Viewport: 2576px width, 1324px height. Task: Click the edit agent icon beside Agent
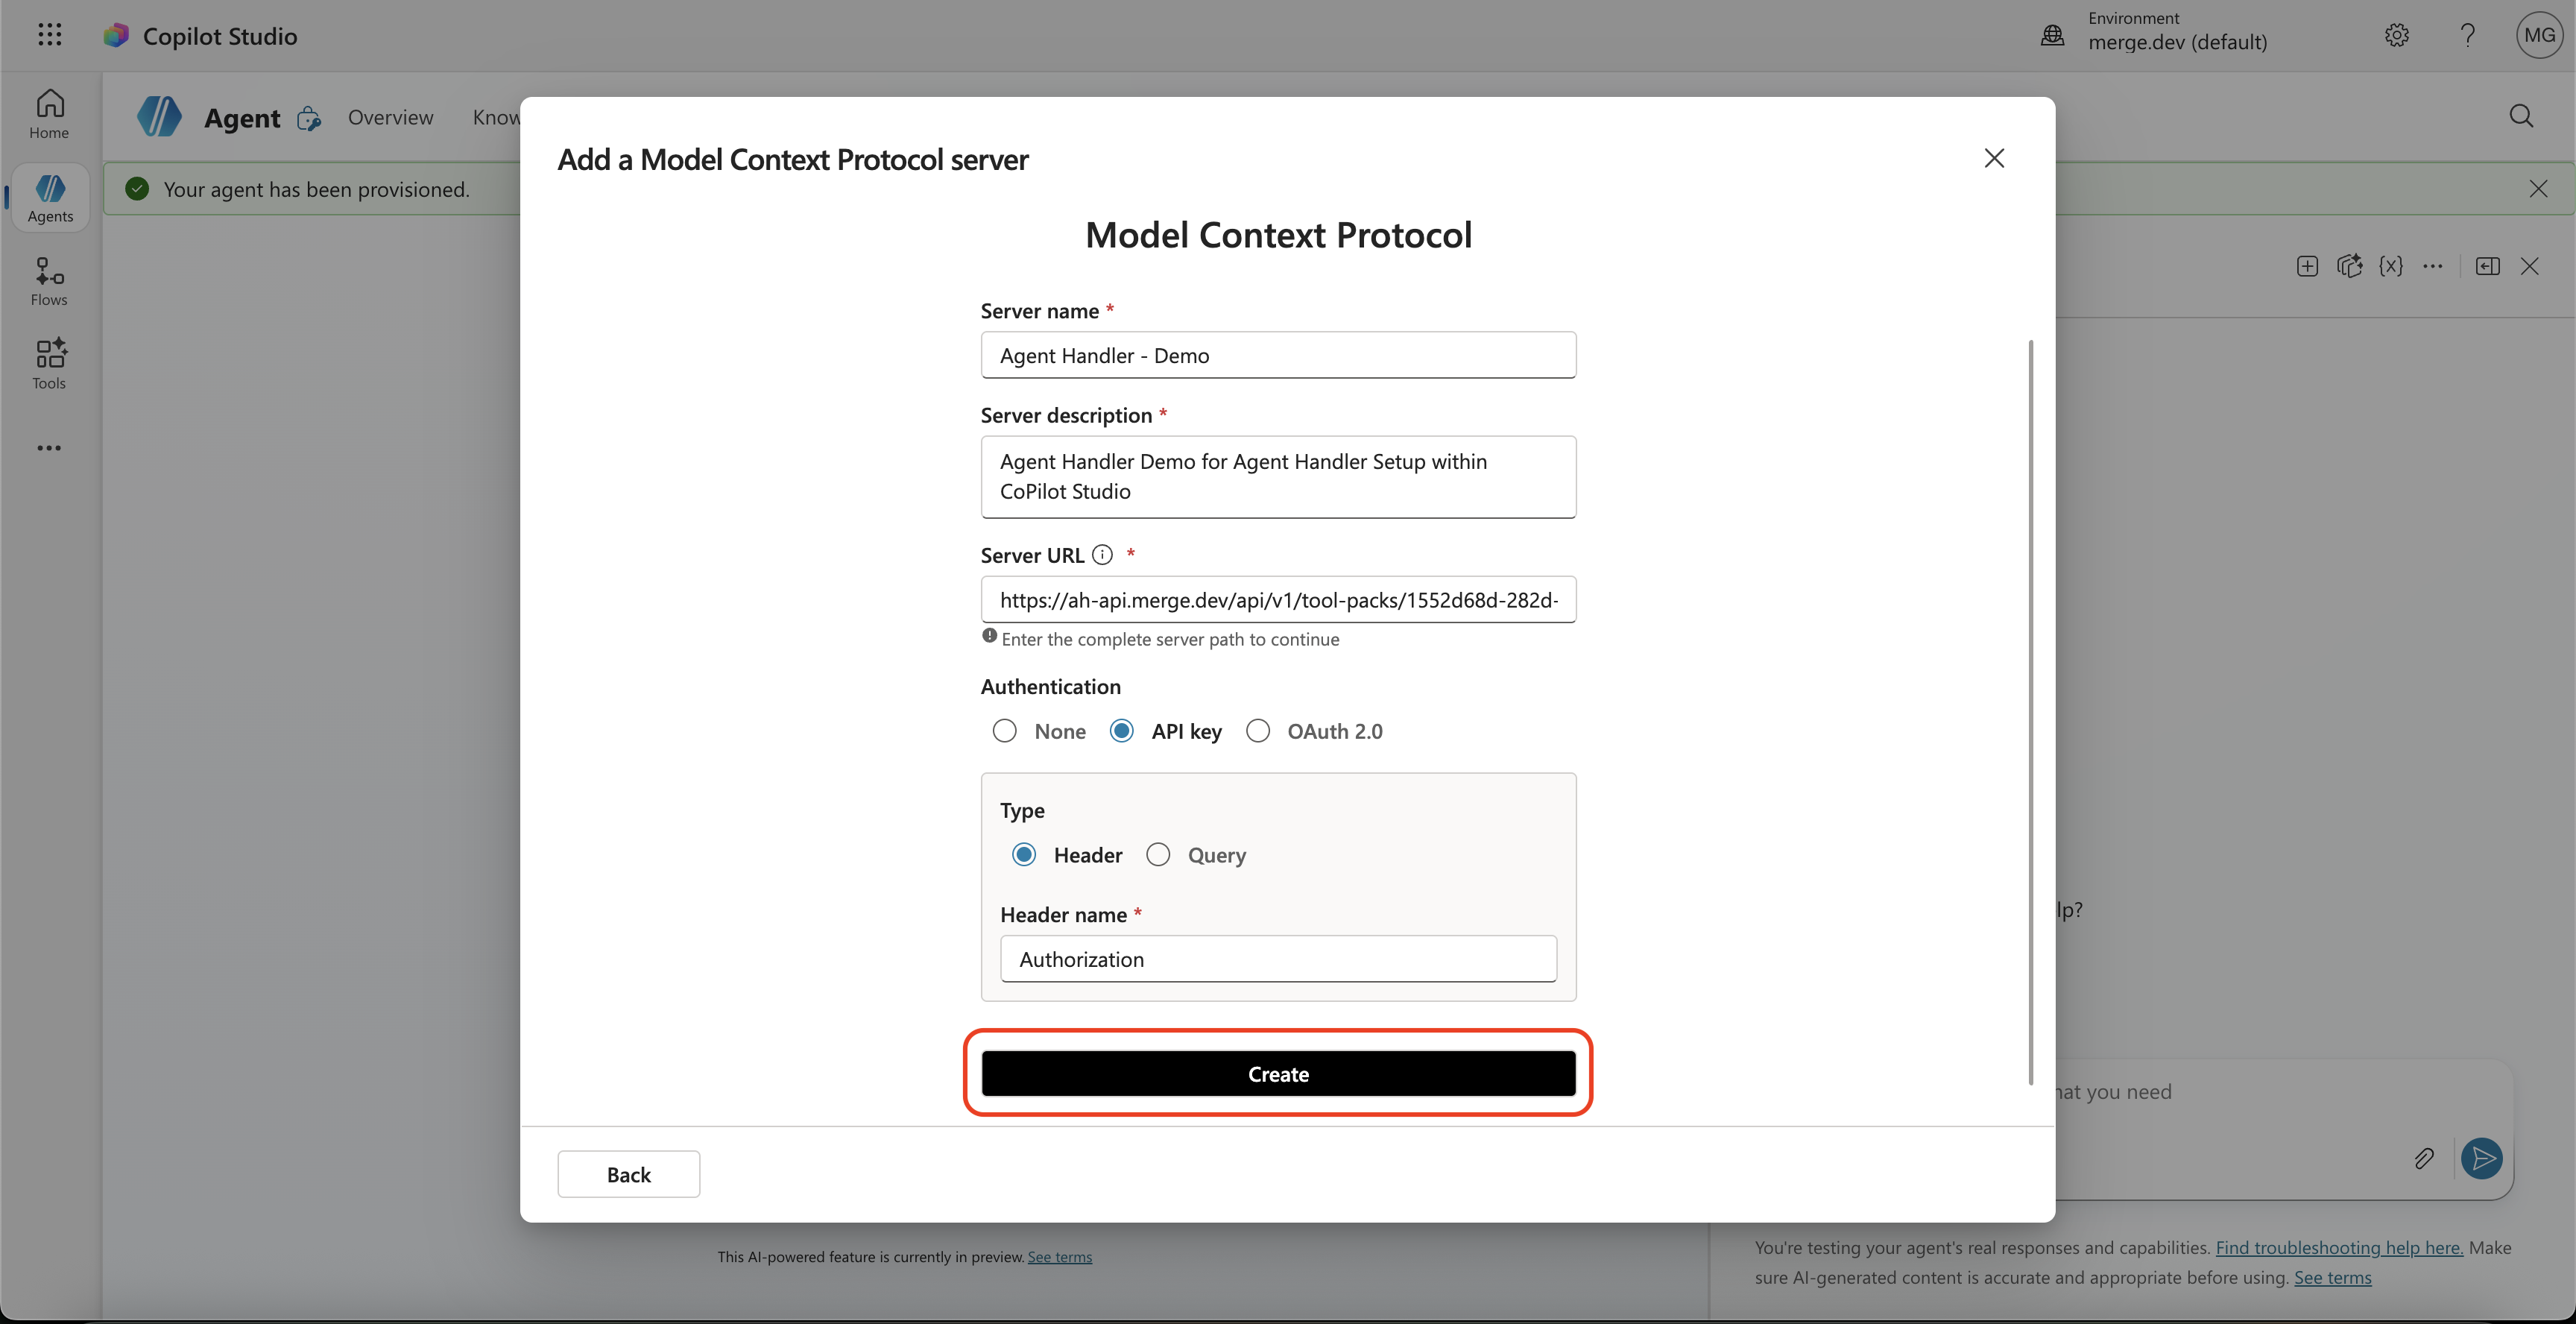[x=309, y=118]
